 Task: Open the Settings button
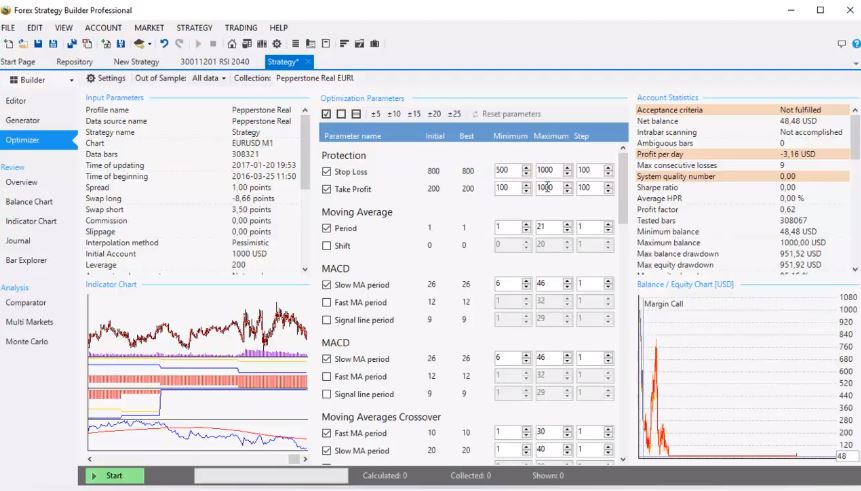tap(106, 78)
